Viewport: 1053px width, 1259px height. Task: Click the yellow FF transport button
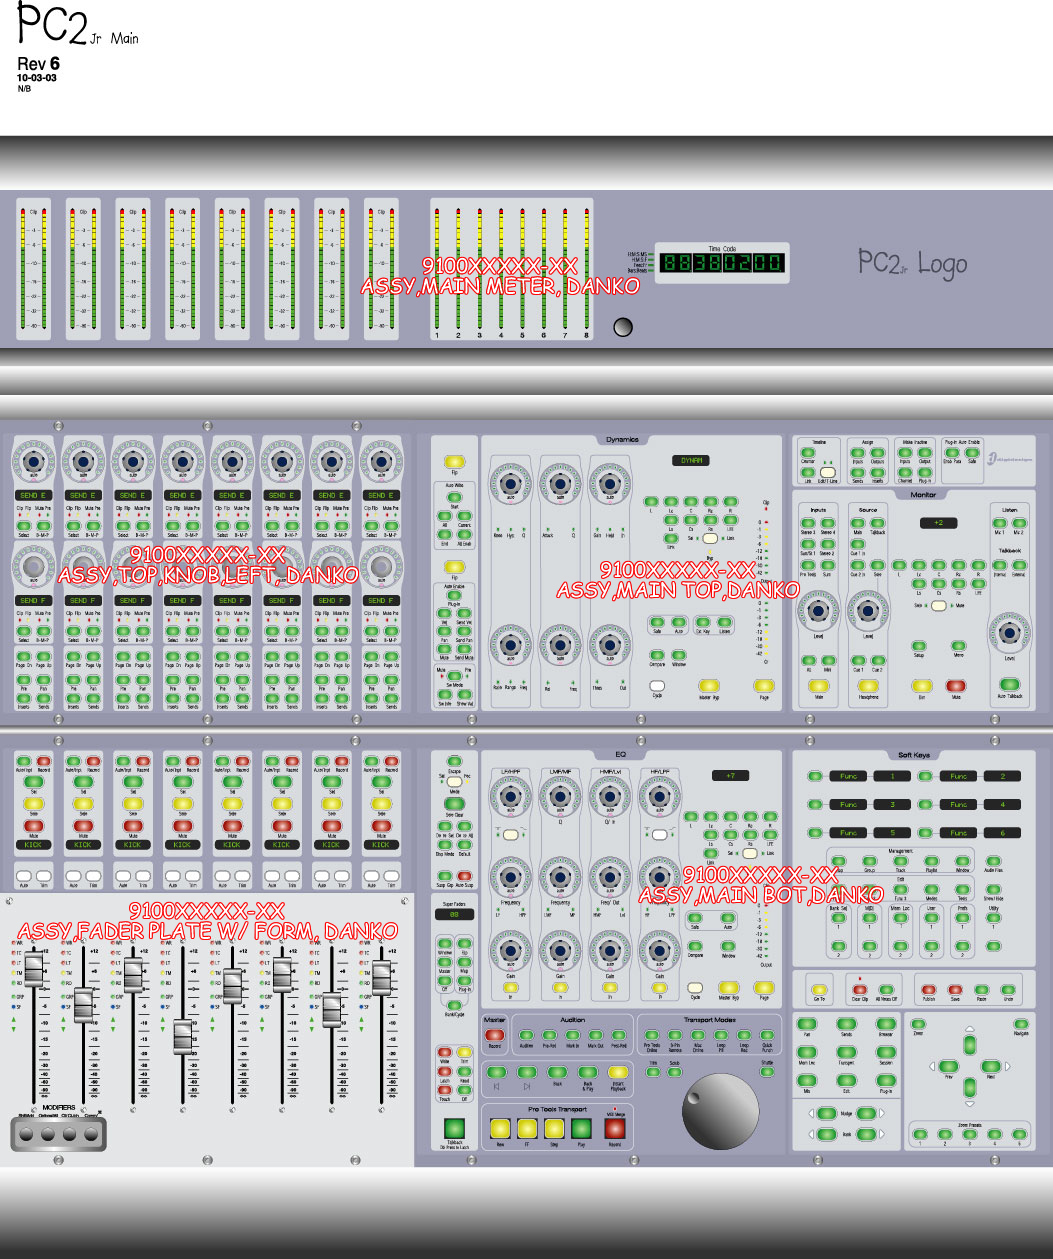527,1128
